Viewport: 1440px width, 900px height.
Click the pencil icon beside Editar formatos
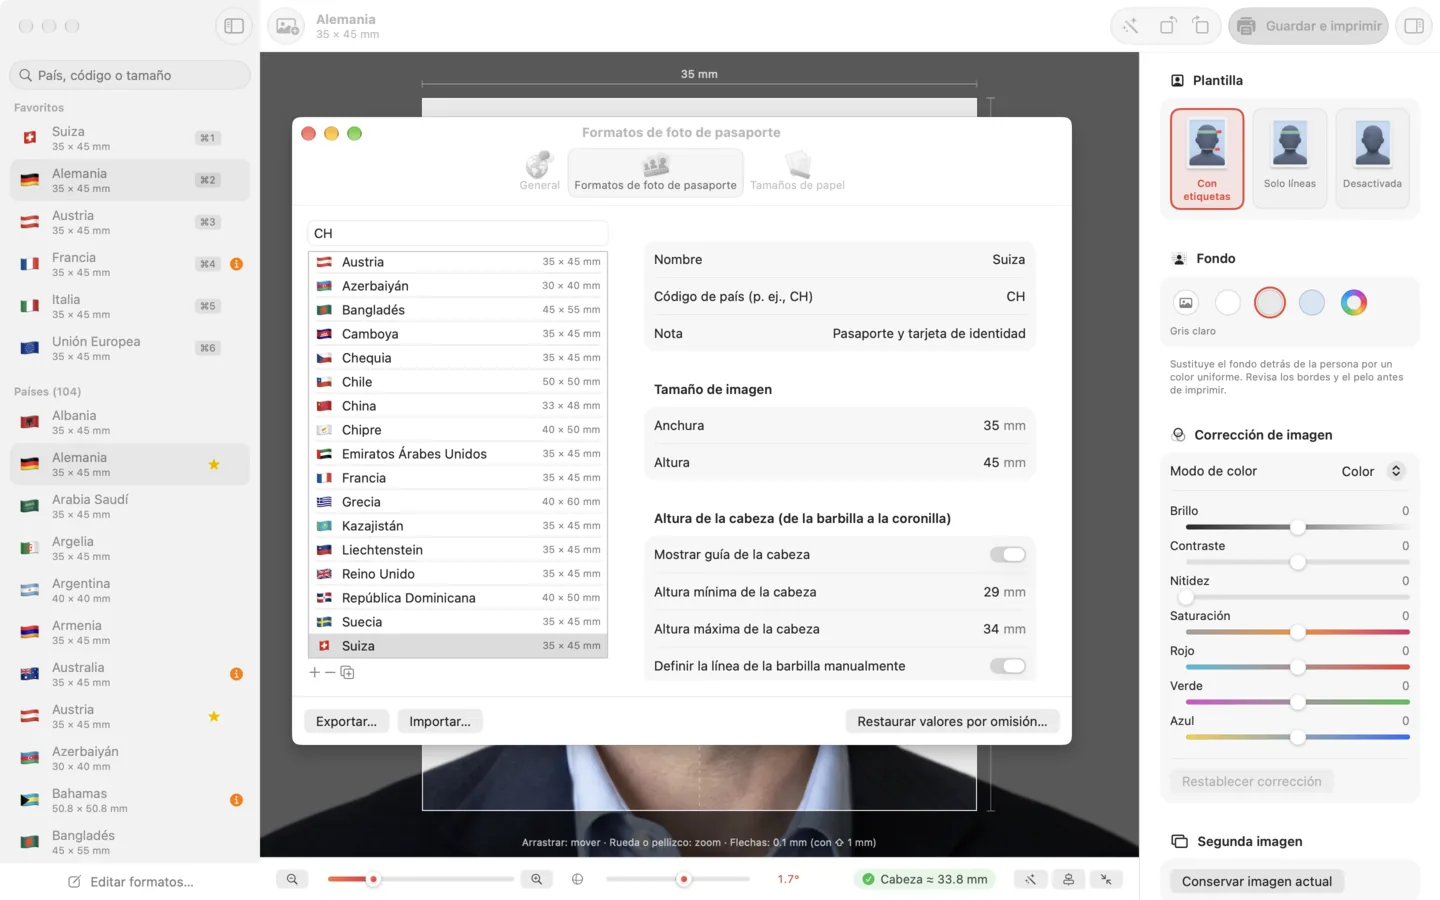tap(74, 882)
